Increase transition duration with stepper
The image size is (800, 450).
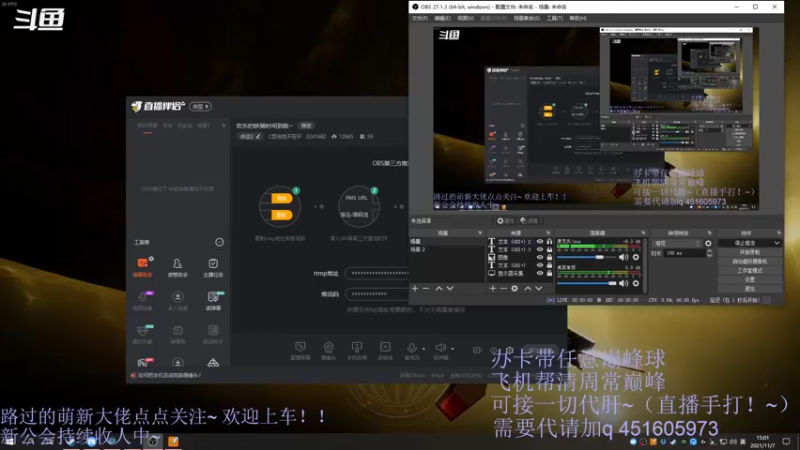pos(709,251)
